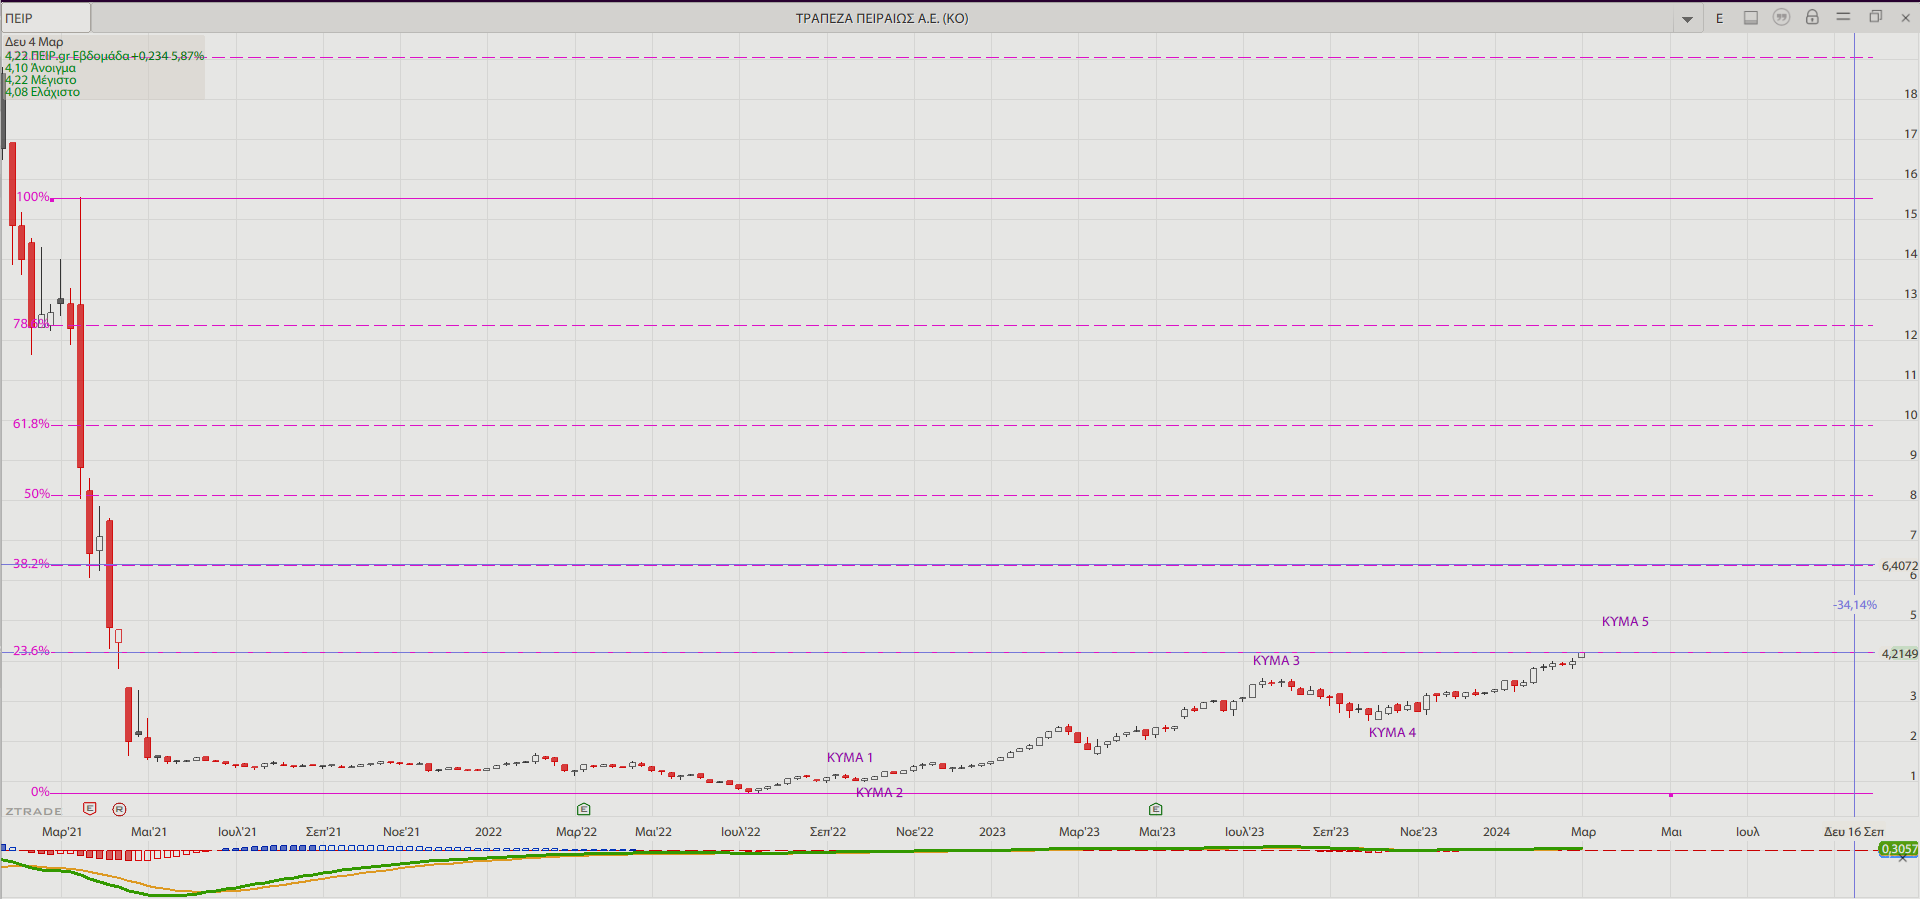Screen dimensions: 1920x899
Task: Click the Δευ 16 Σεπ cursor date label
Action: pos(1853,832)
